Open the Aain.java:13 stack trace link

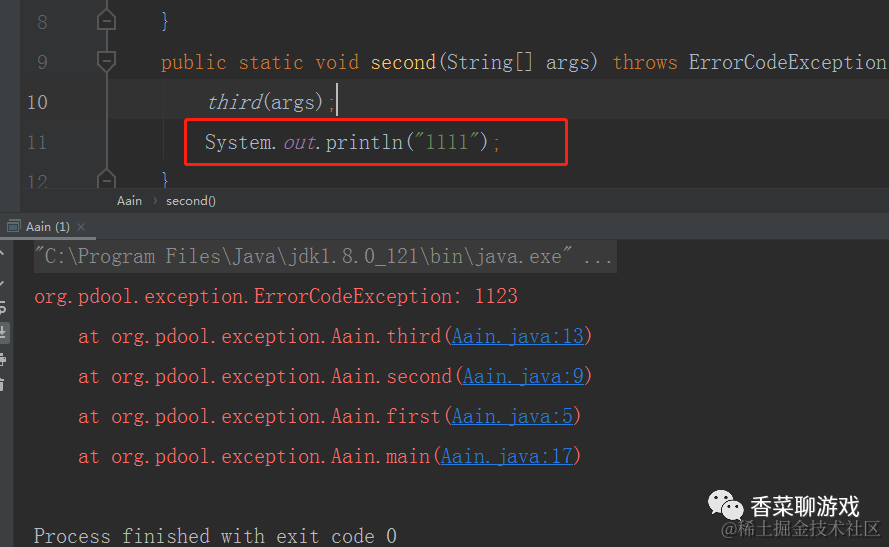518,337
